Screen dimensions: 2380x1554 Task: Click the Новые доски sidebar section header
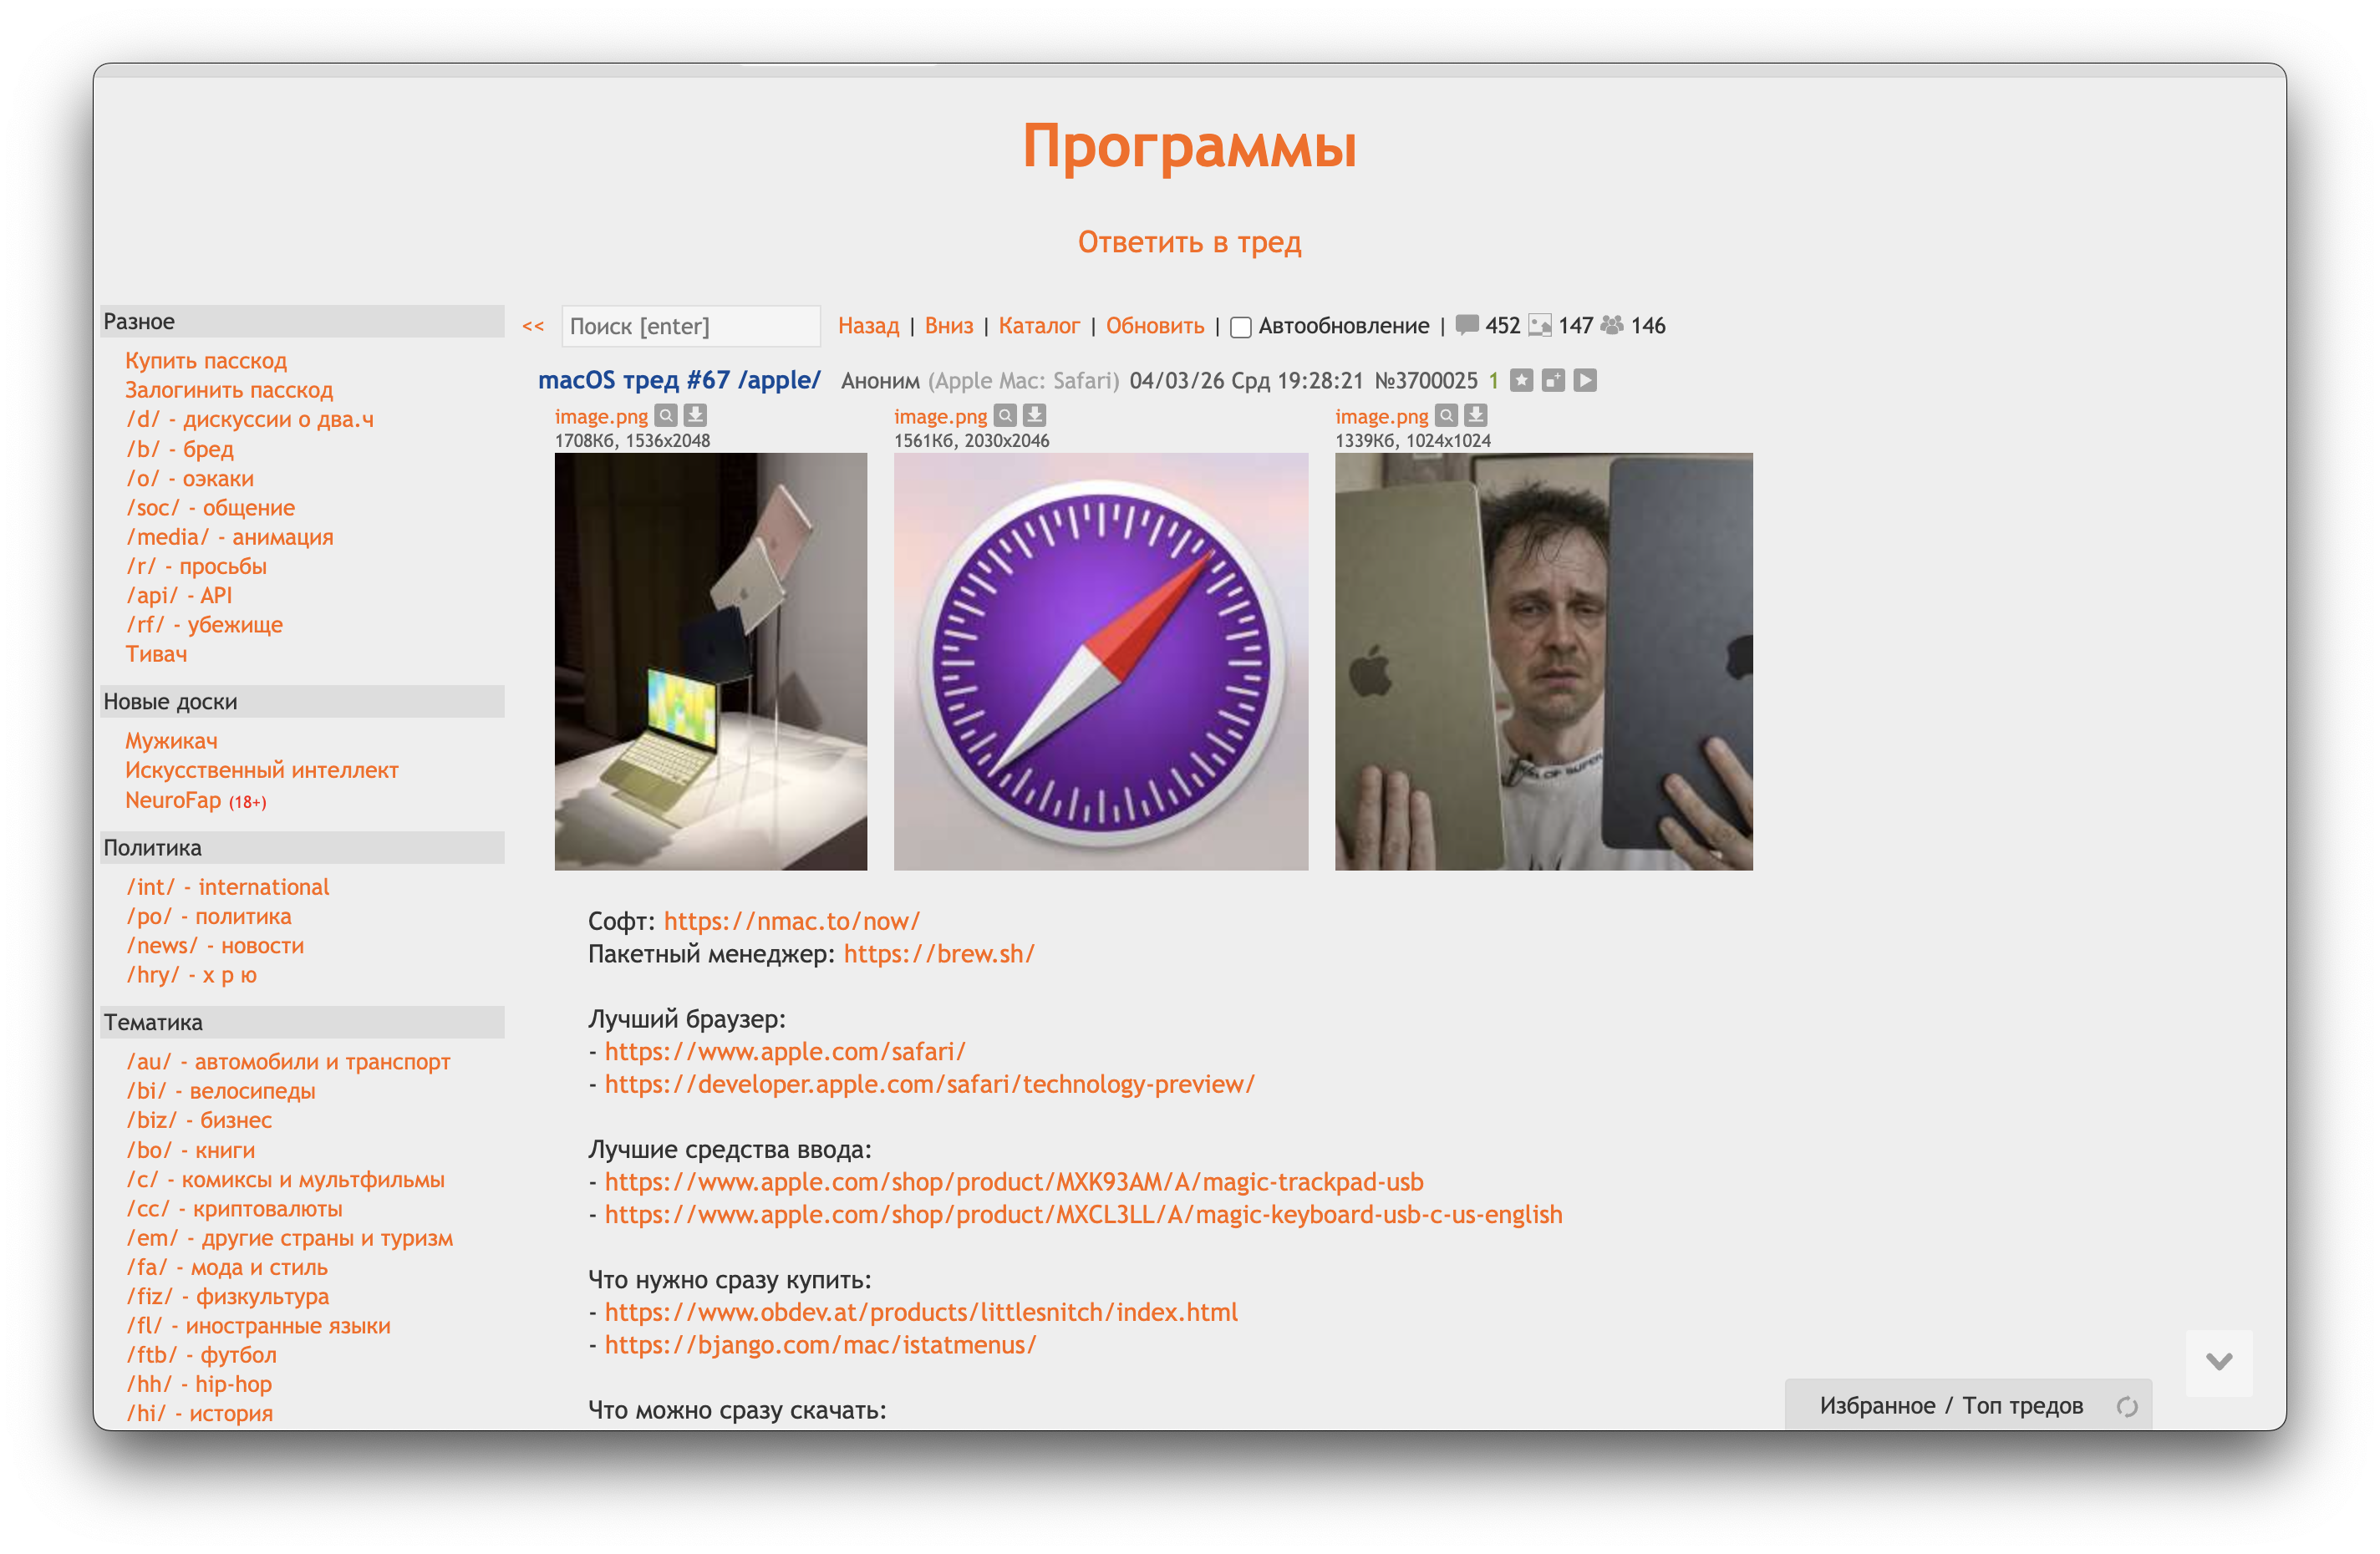[x=303, y=701]
